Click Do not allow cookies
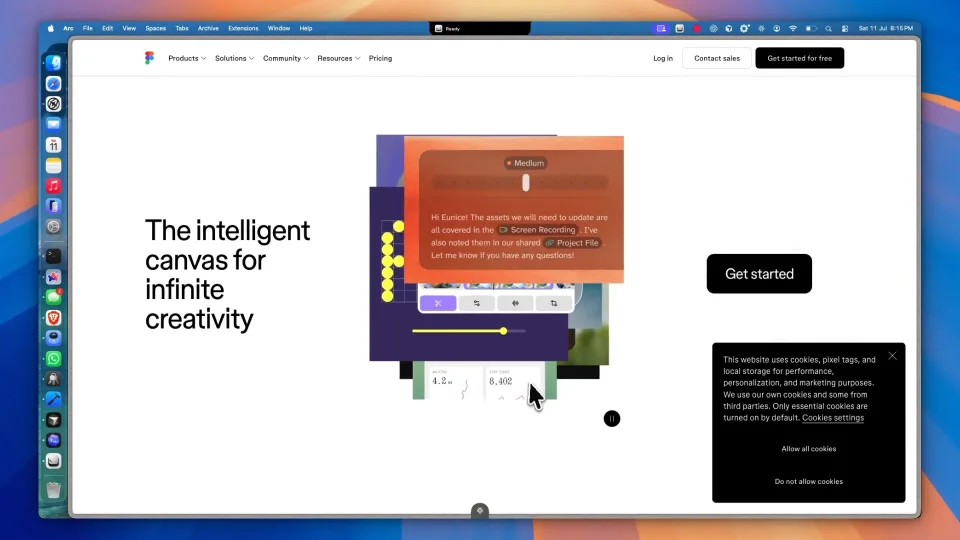 pyautogui.click(x=808, y=481)
